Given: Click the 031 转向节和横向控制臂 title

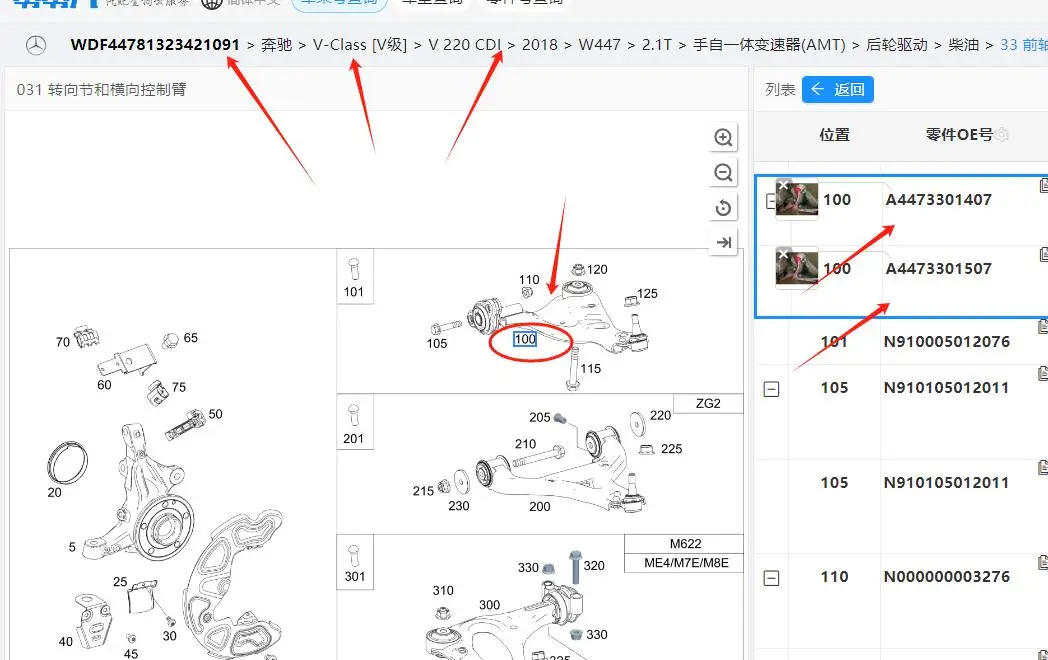Looking at the screenshot, I should coord(102,90).
